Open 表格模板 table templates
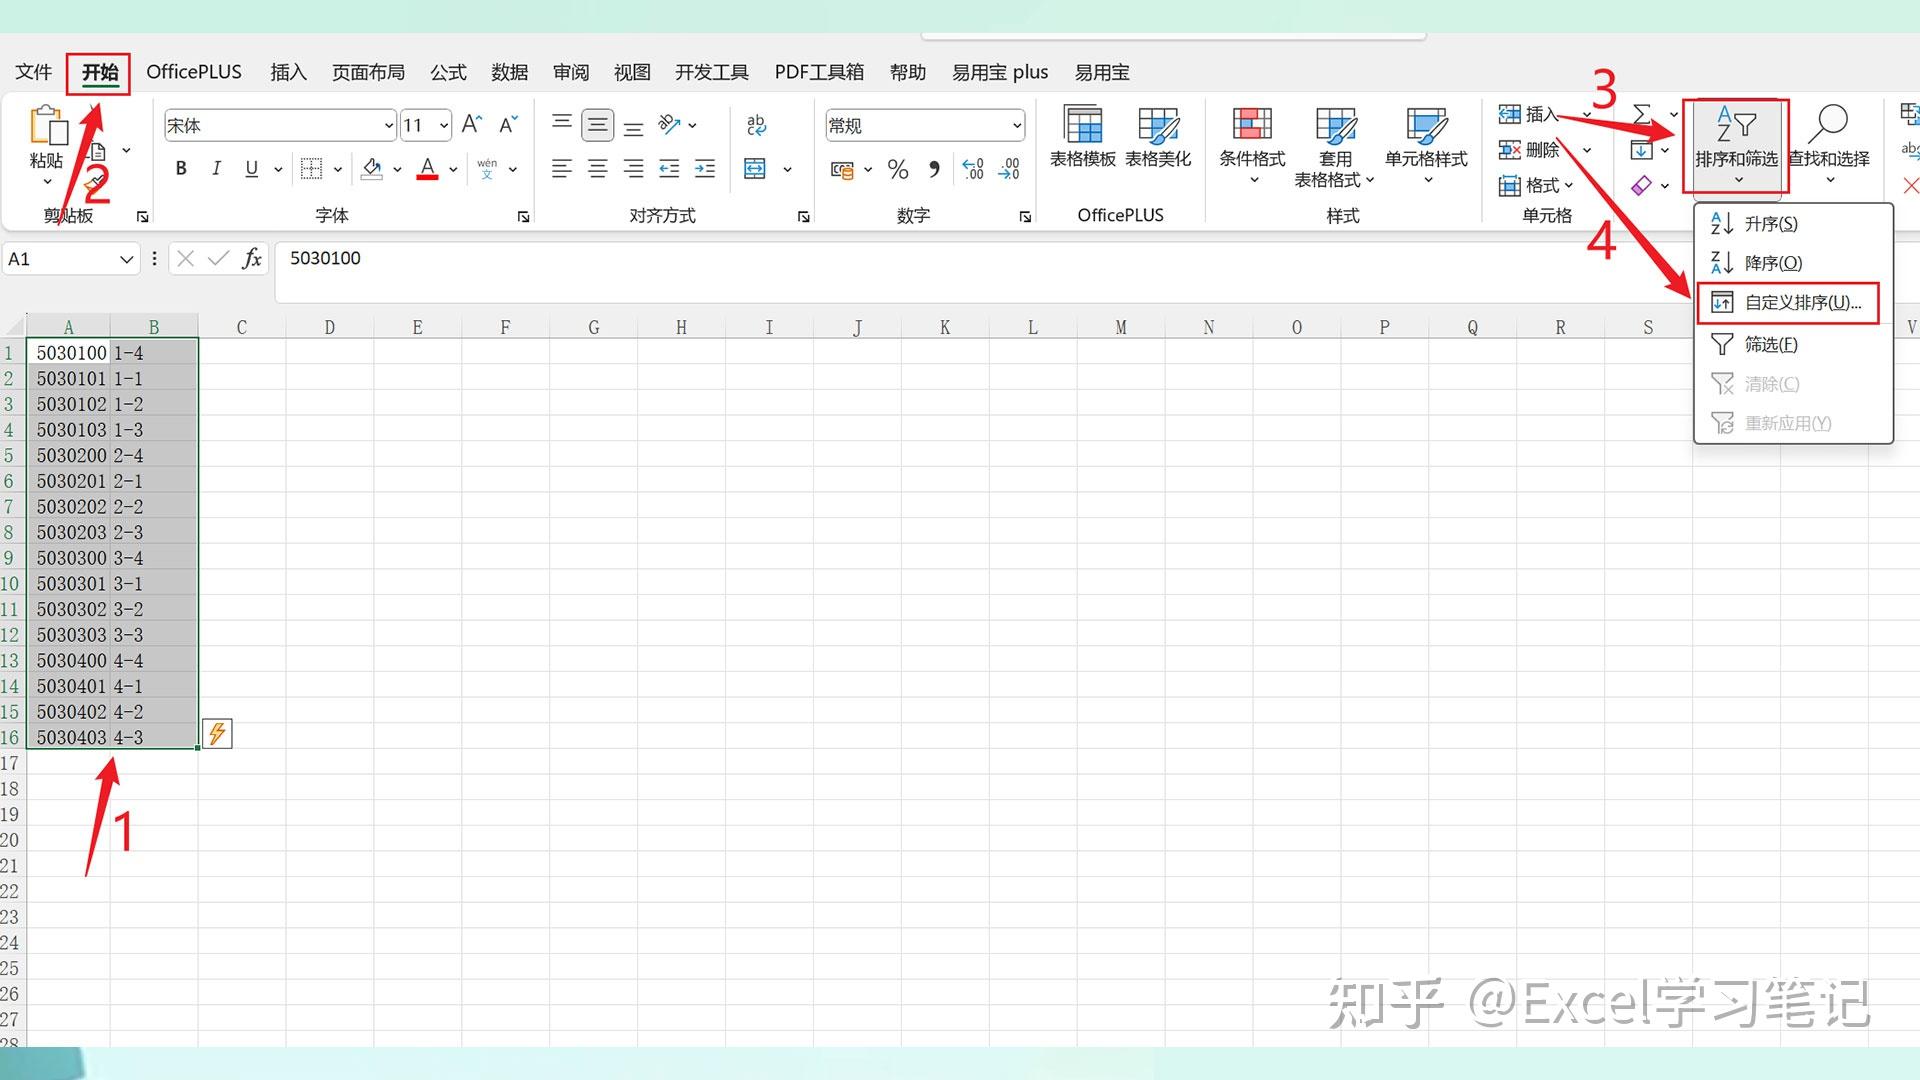Viewport: 1920px width, 1080px height. (1083, 137)
